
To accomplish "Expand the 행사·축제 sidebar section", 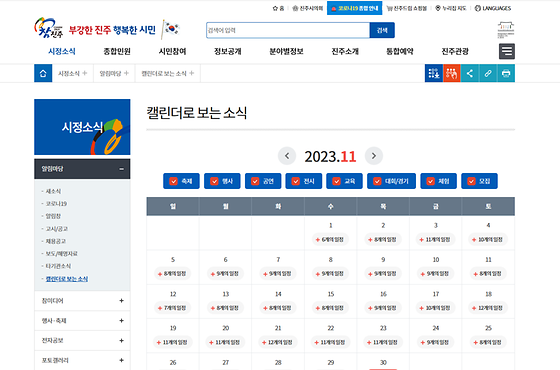I will pos(82,321).
